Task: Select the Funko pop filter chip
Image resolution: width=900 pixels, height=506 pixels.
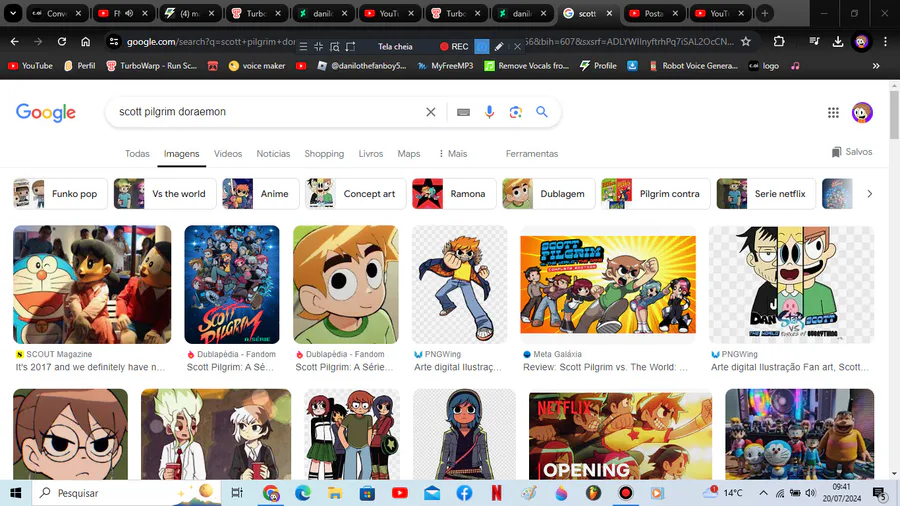Action: pos(60,194)
